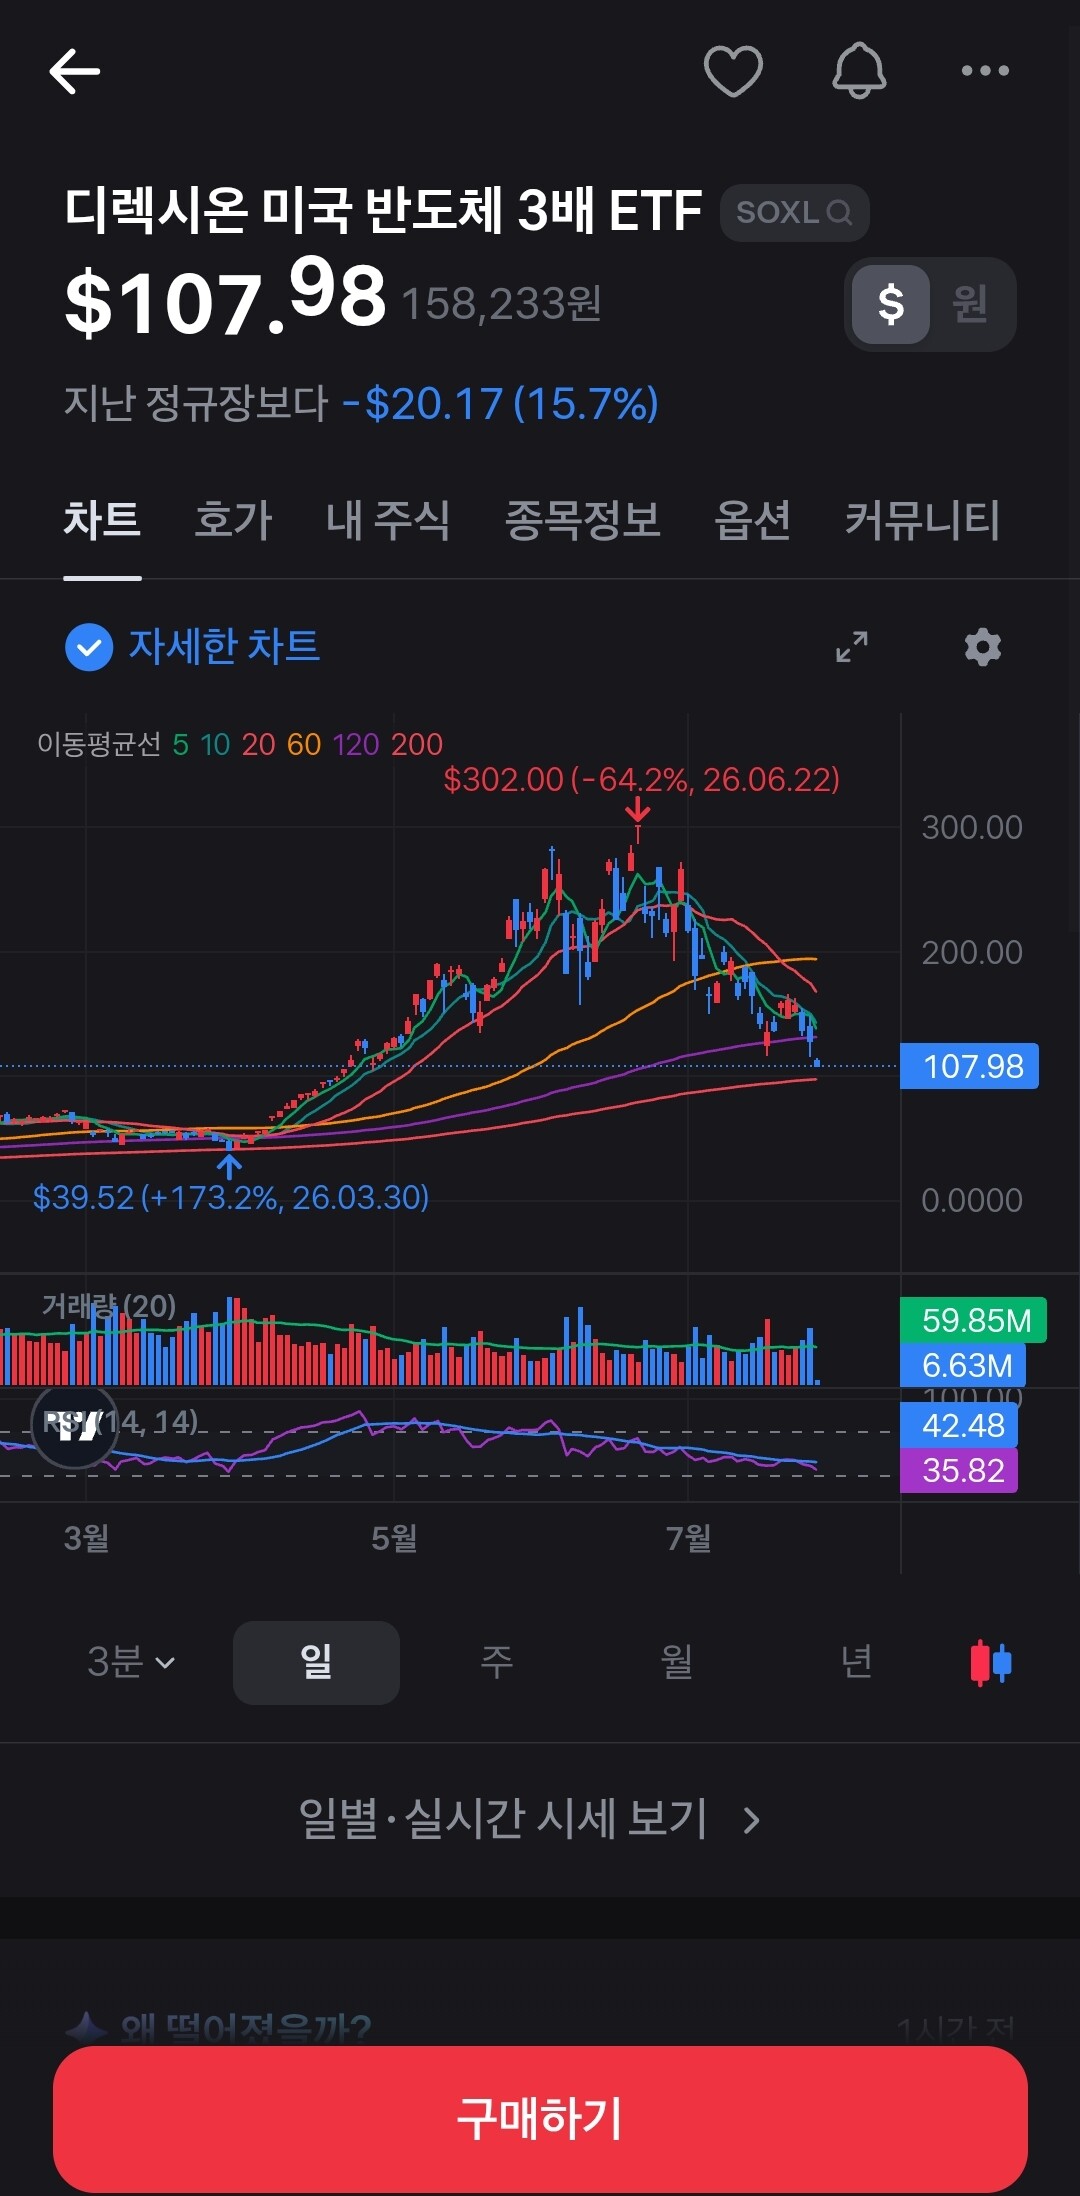The width and height of the screenshot is (1080, 2196).
Task: Tap the back arrow icon
Action: pyautogui.click(x=74, y=71)
